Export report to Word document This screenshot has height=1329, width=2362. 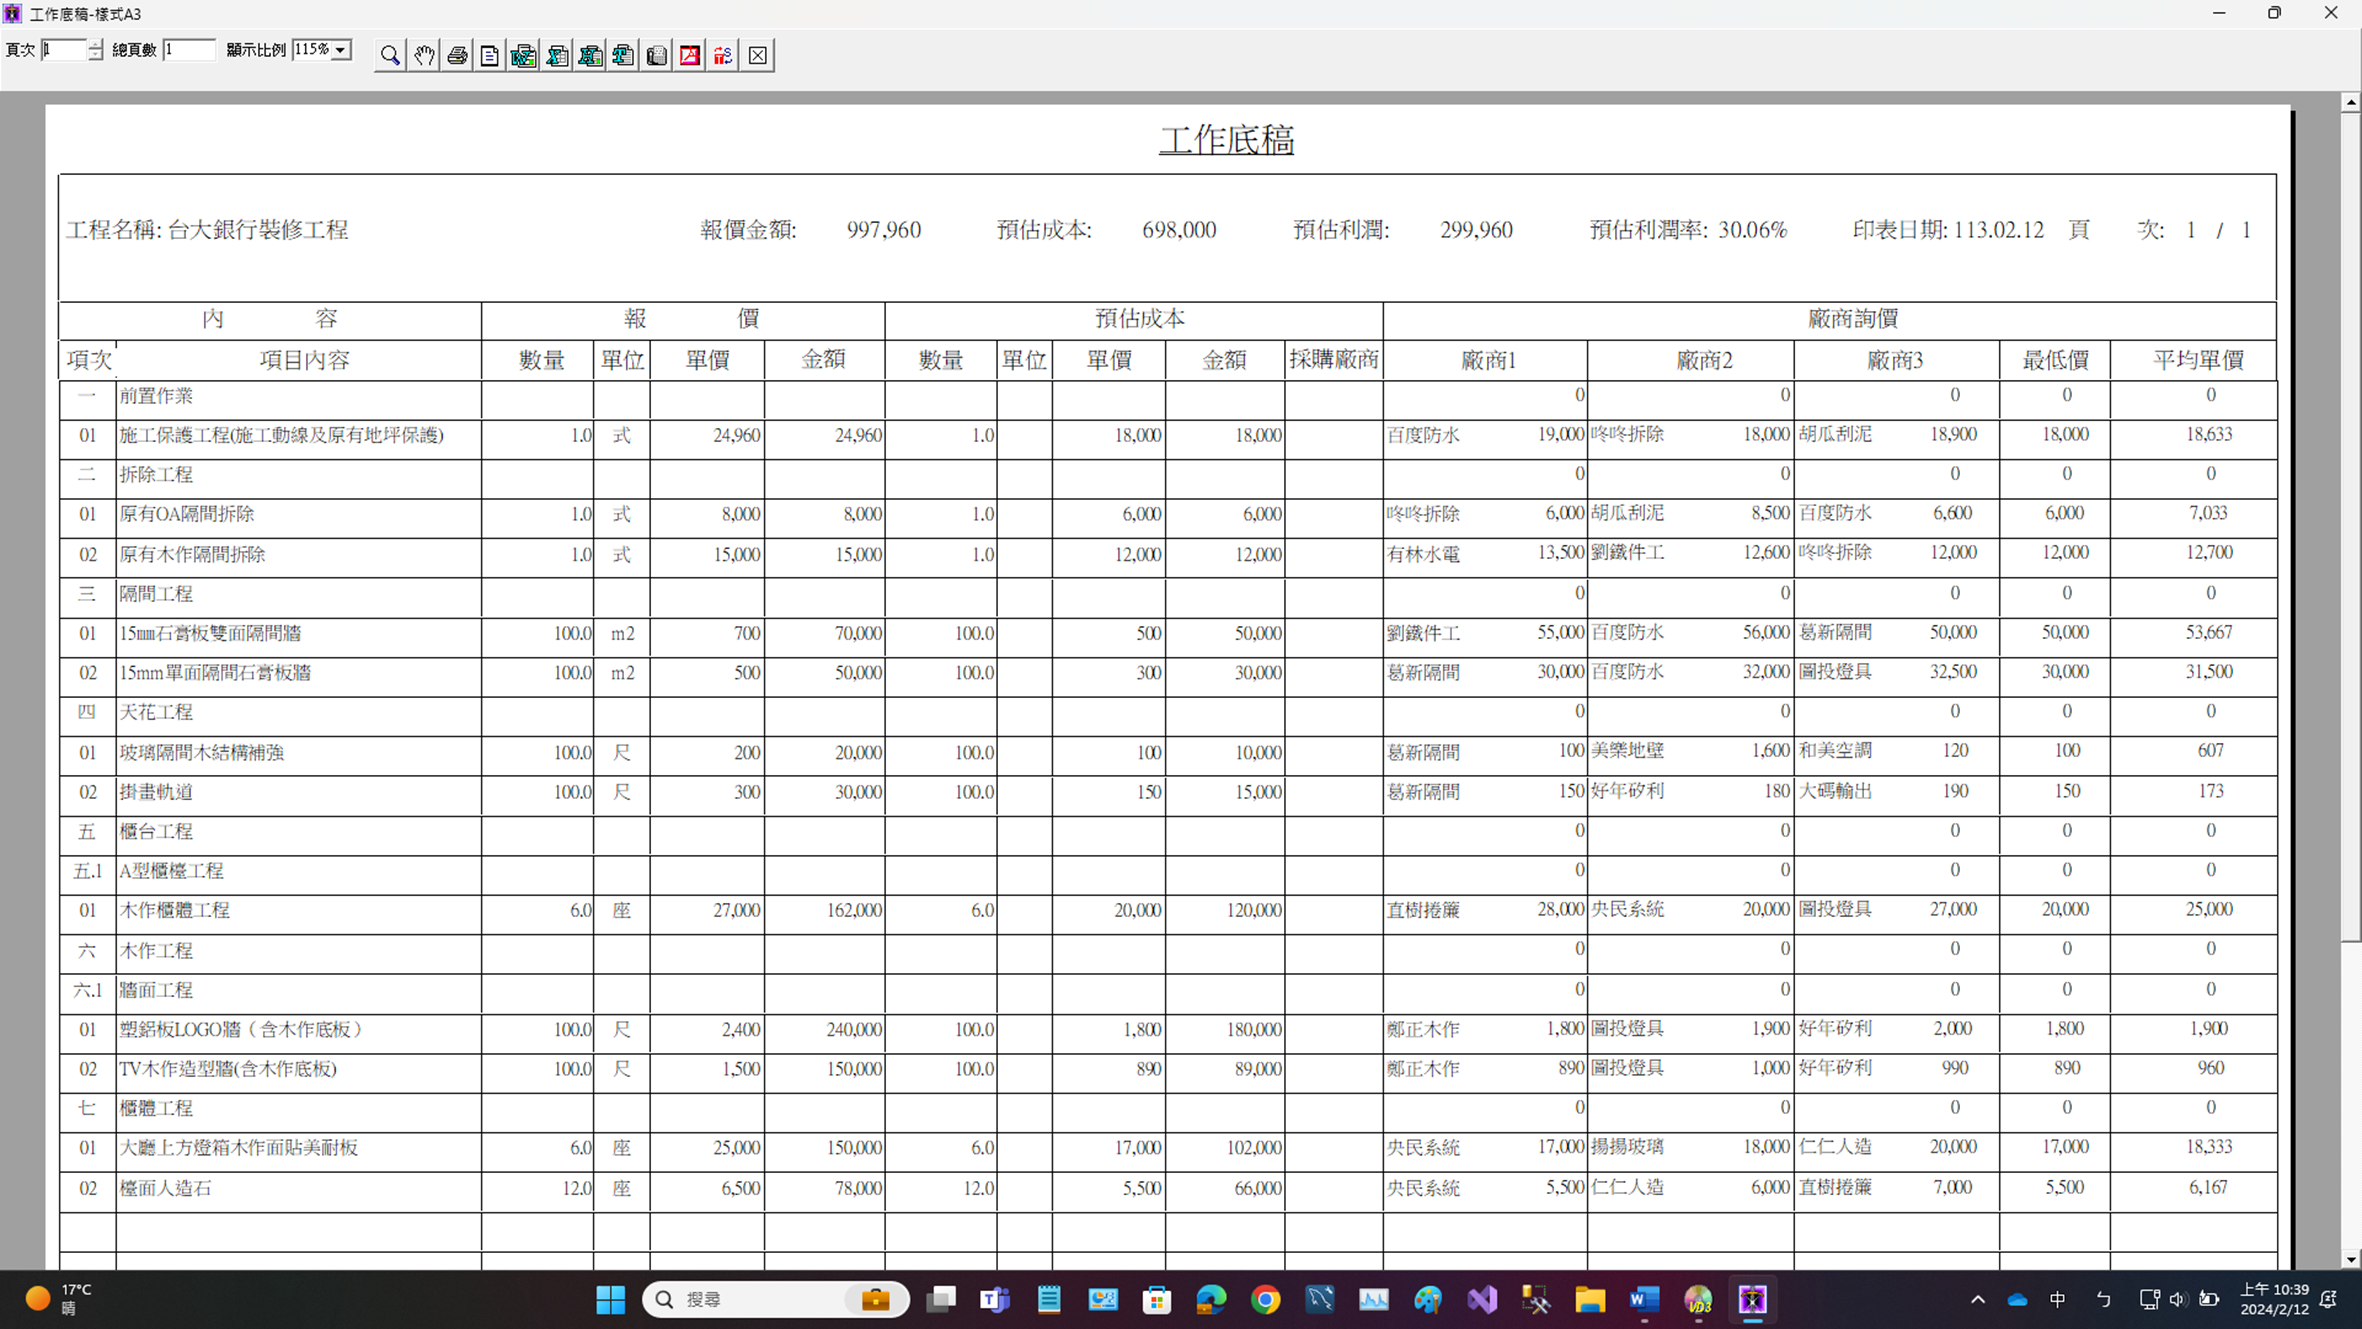523,55
